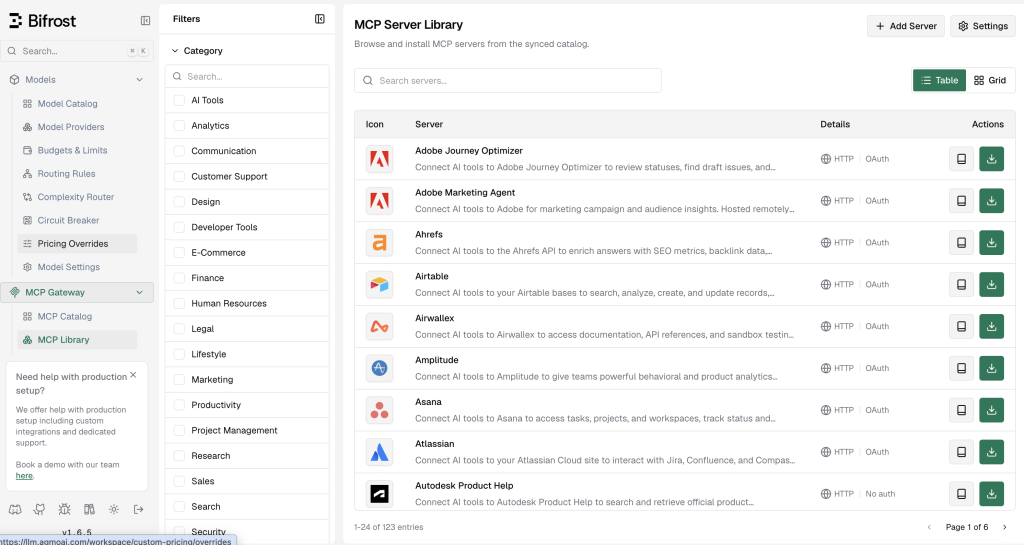Viewport: 1024px width, 545px height.
Task: Install the Adobe Marketing Agent server
Action: pyautogui.click(x=991, y=200)
